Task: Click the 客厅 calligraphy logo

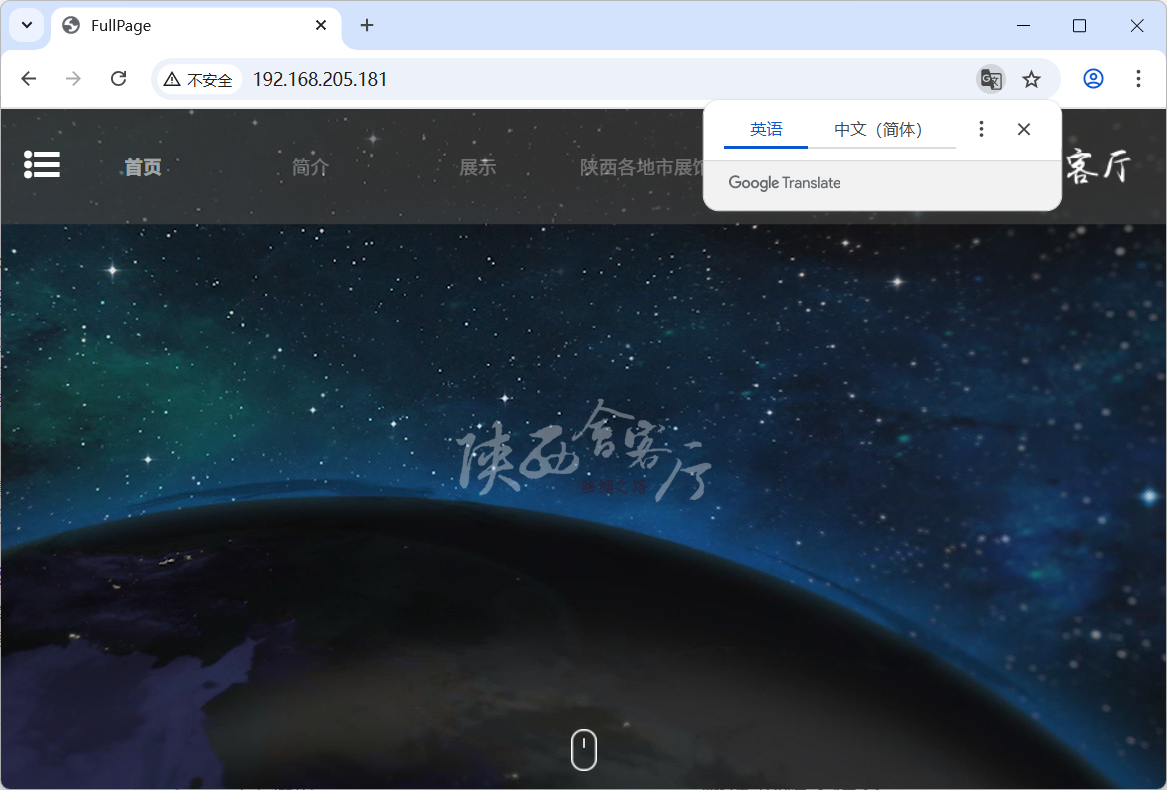Action: [1098, 165]
